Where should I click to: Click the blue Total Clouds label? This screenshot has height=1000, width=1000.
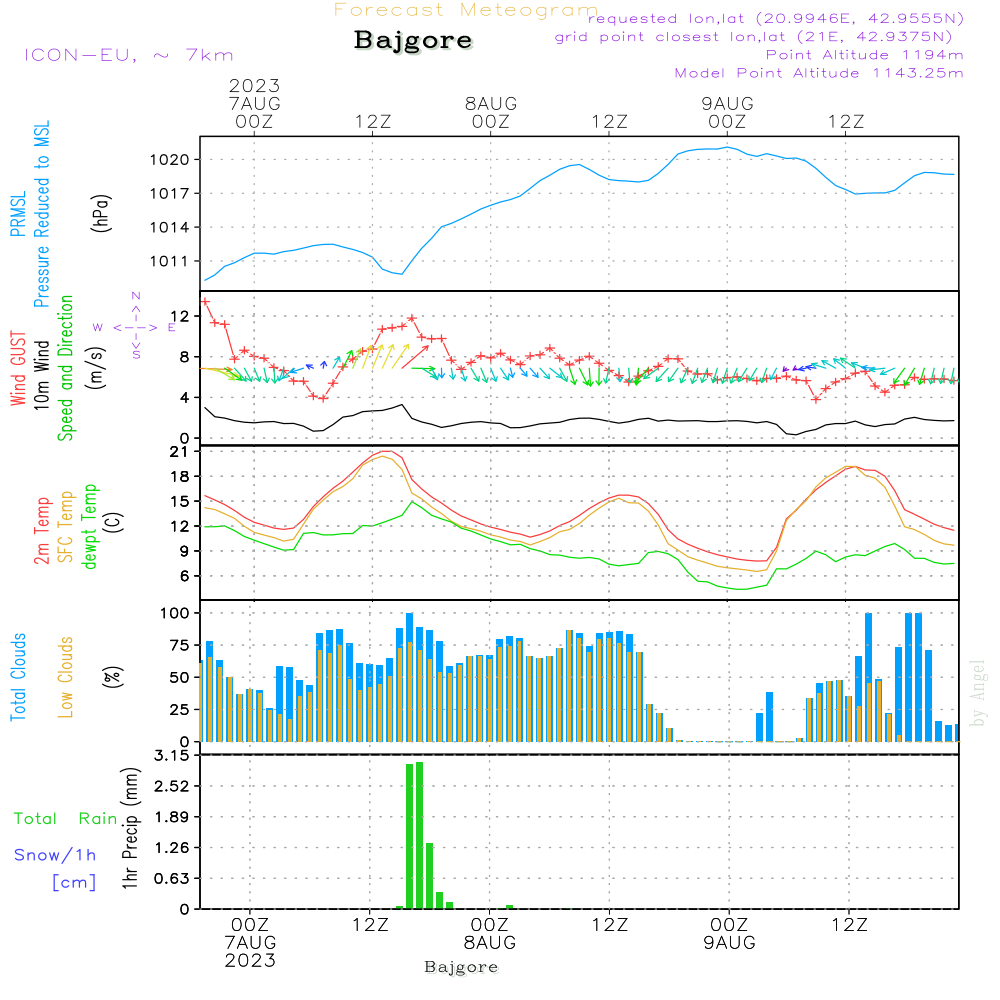point(18,677)
